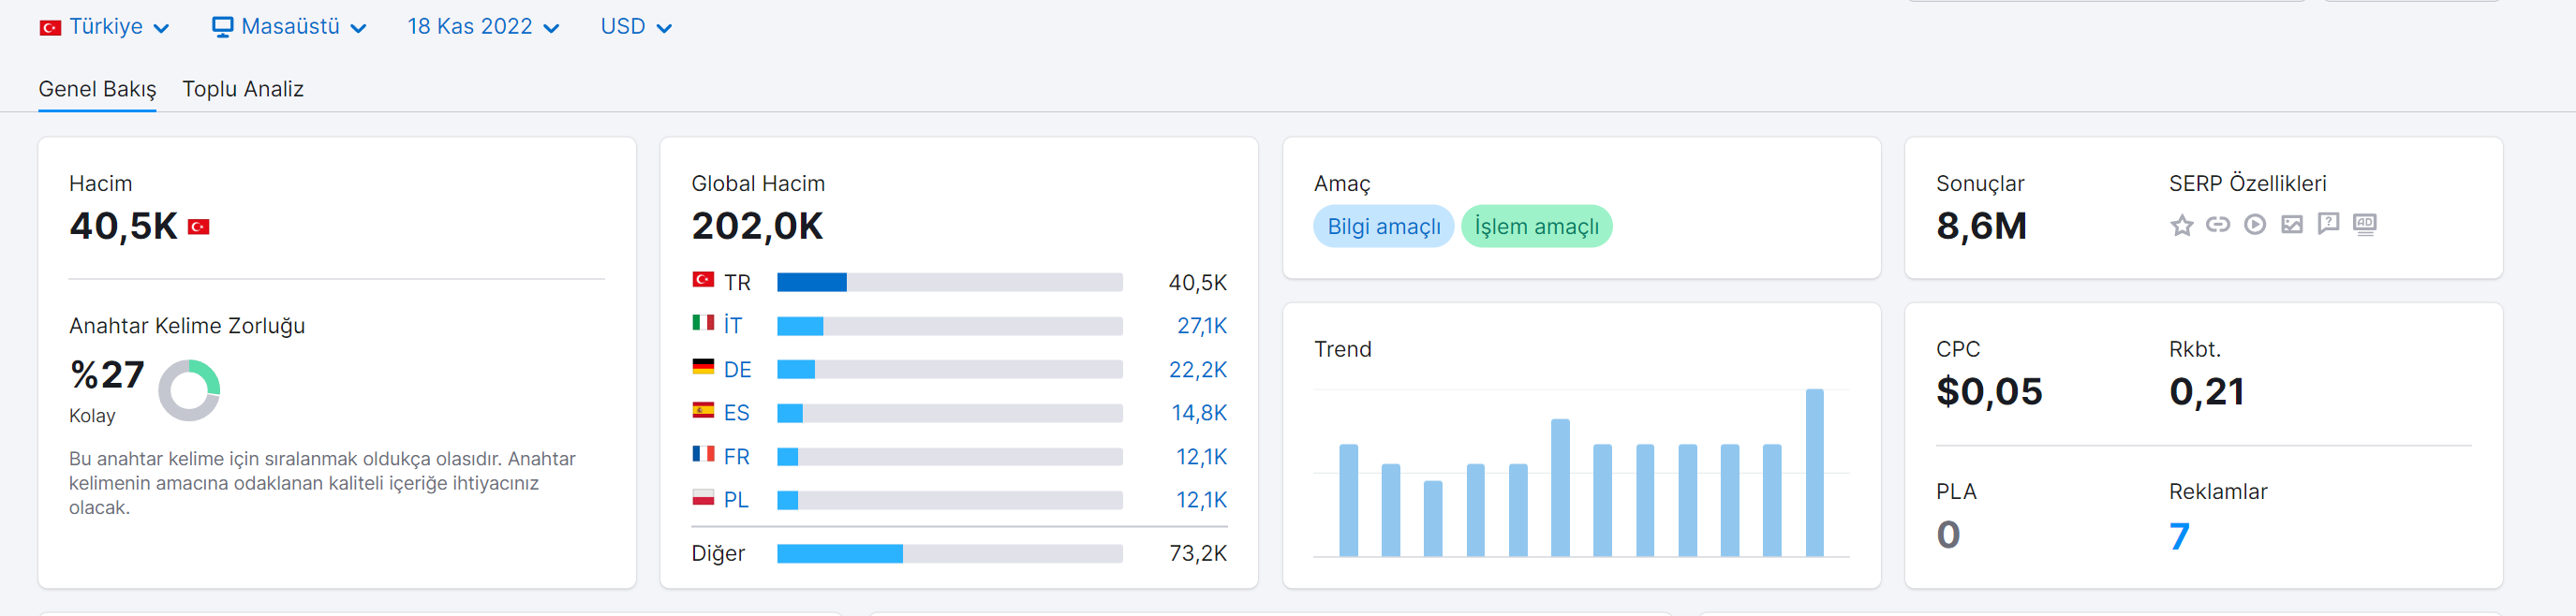Click the Turkey flag in the TR row
The image size is (2576, 616).
pos(703,280)
